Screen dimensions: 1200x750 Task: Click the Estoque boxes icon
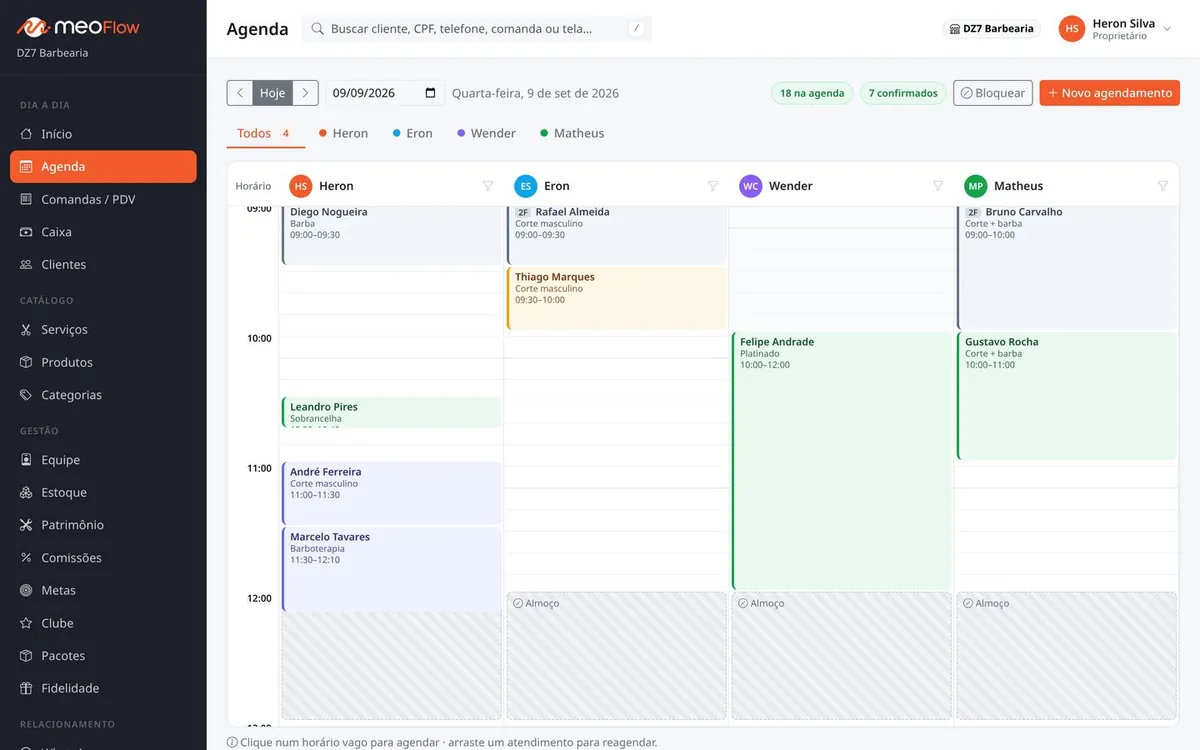pos(27,493)
